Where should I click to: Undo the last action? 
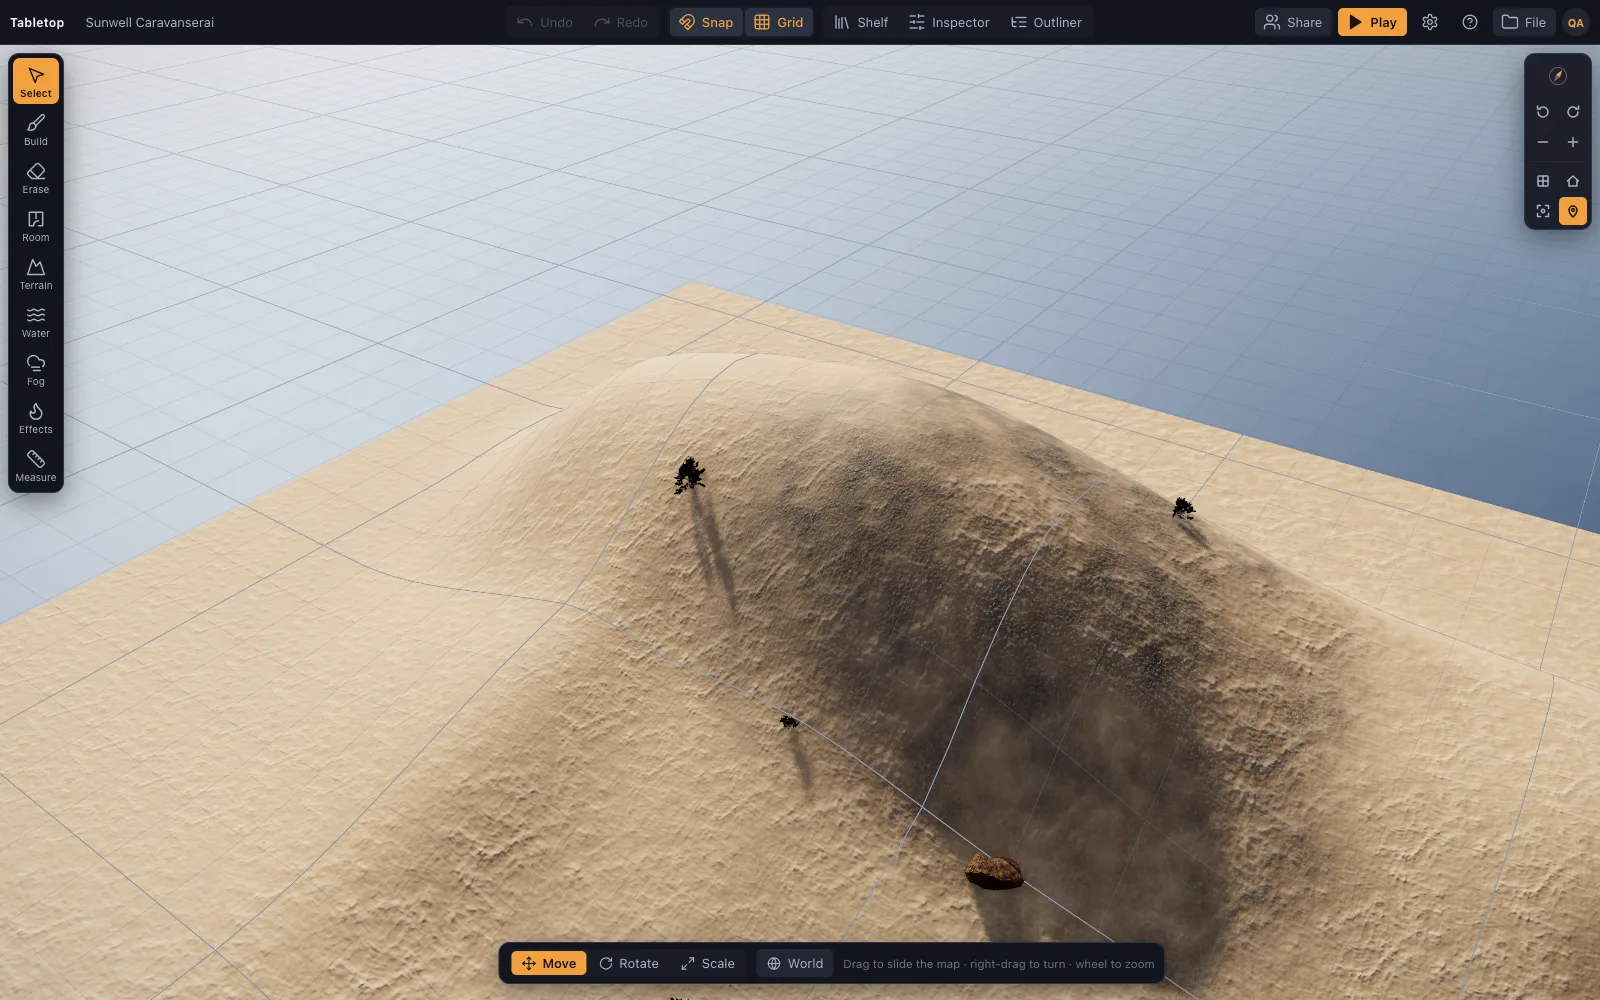[545, 22]
